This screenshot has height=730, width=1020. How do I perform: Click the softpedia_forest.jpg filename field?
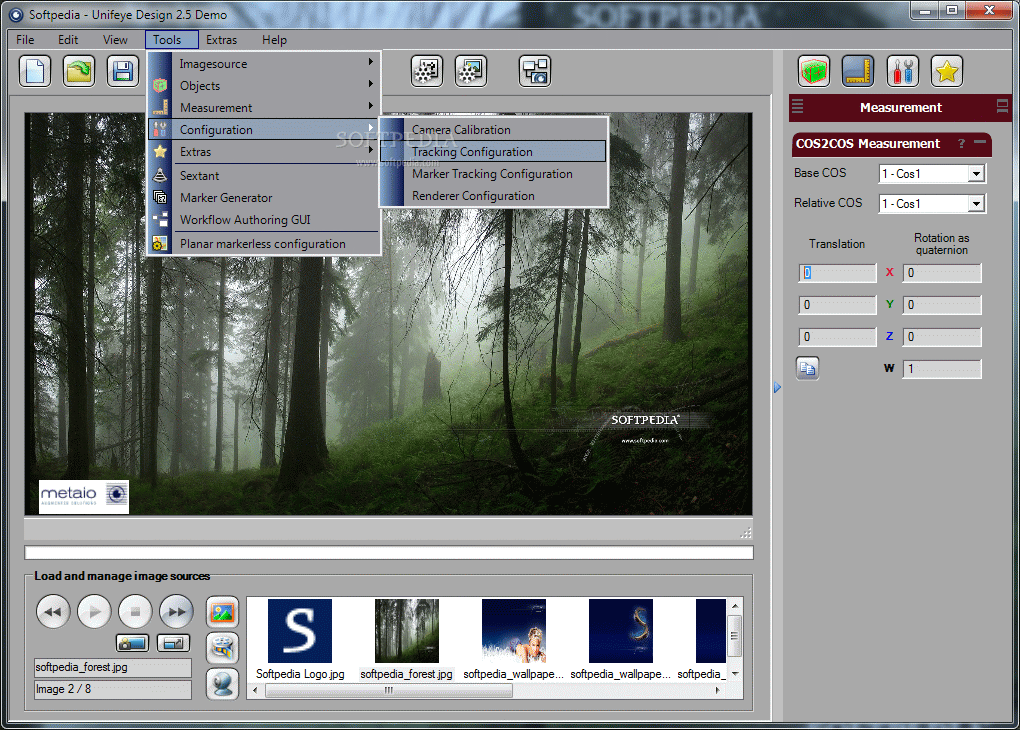click(113, 668)
